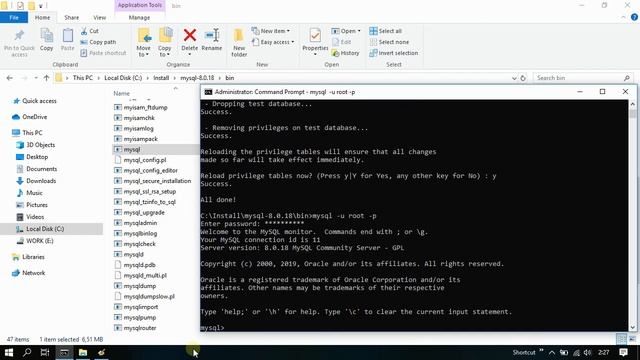Click Command Prompt scrollbar down arrow

coord(633,327)
